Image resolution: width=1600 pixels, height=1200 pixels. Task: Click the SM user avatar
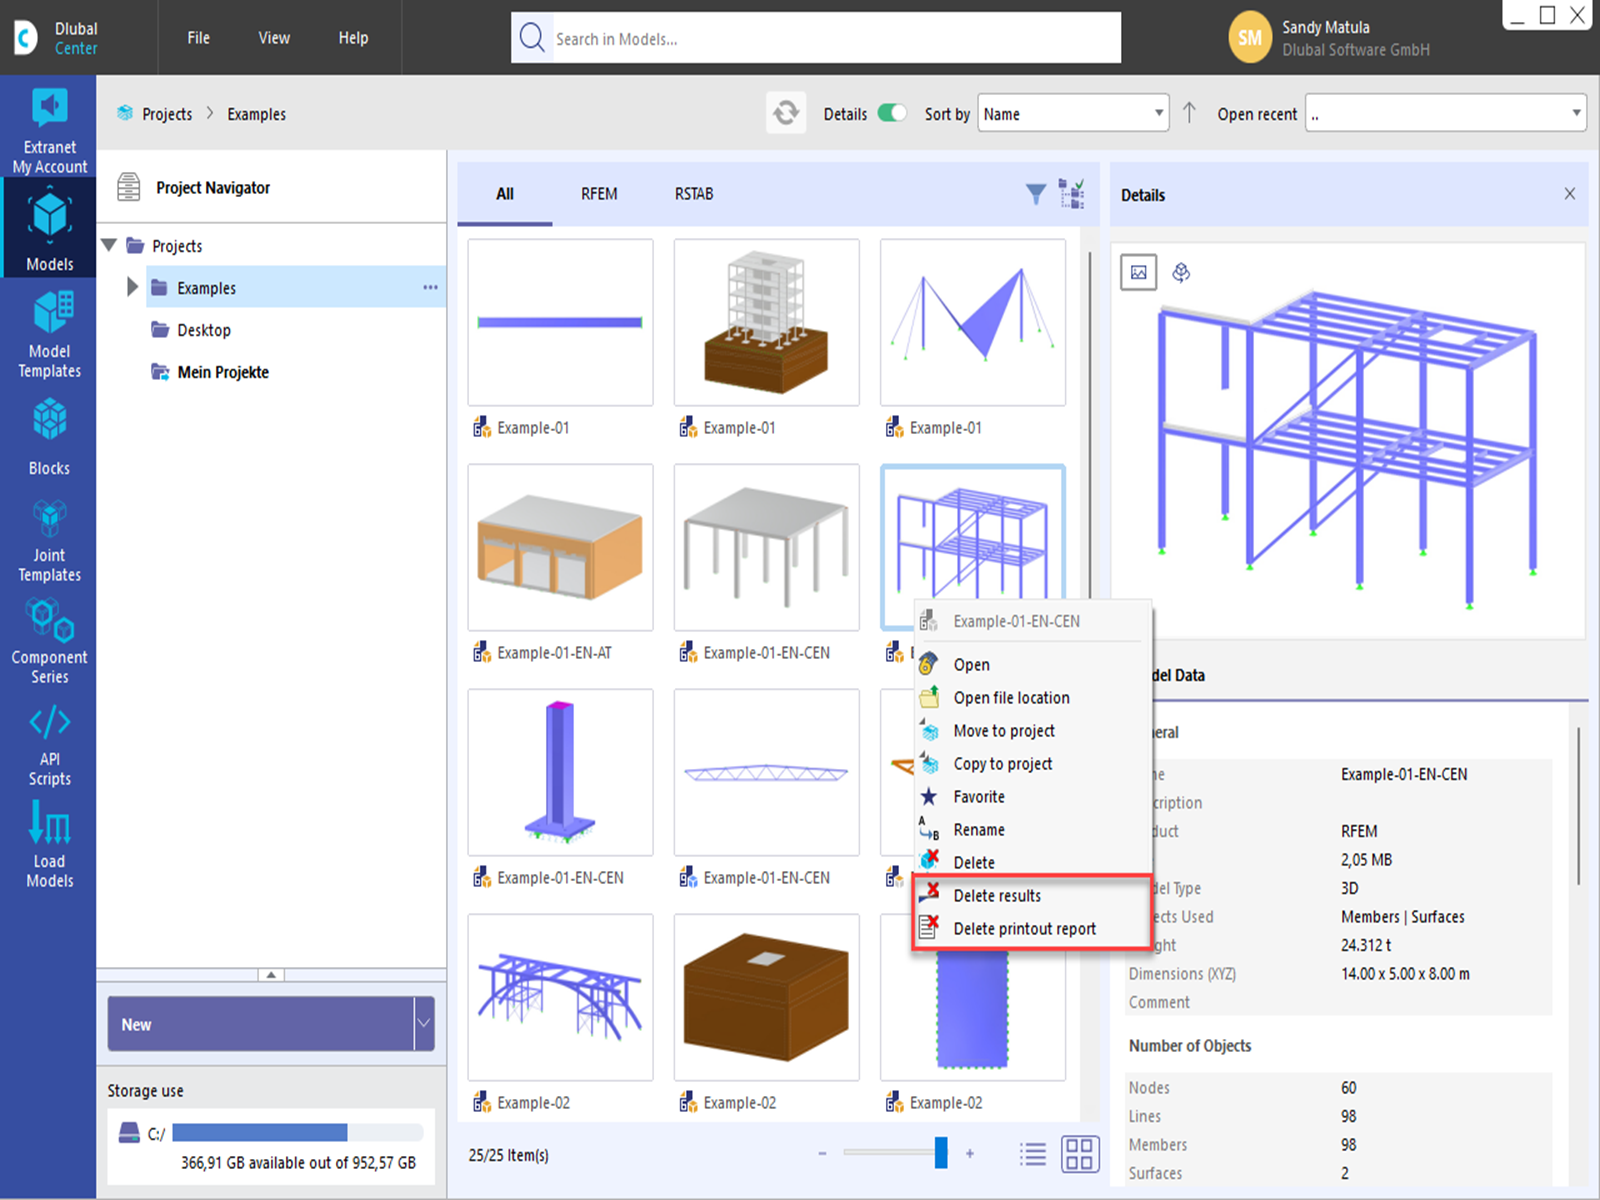coord(1250,38)
